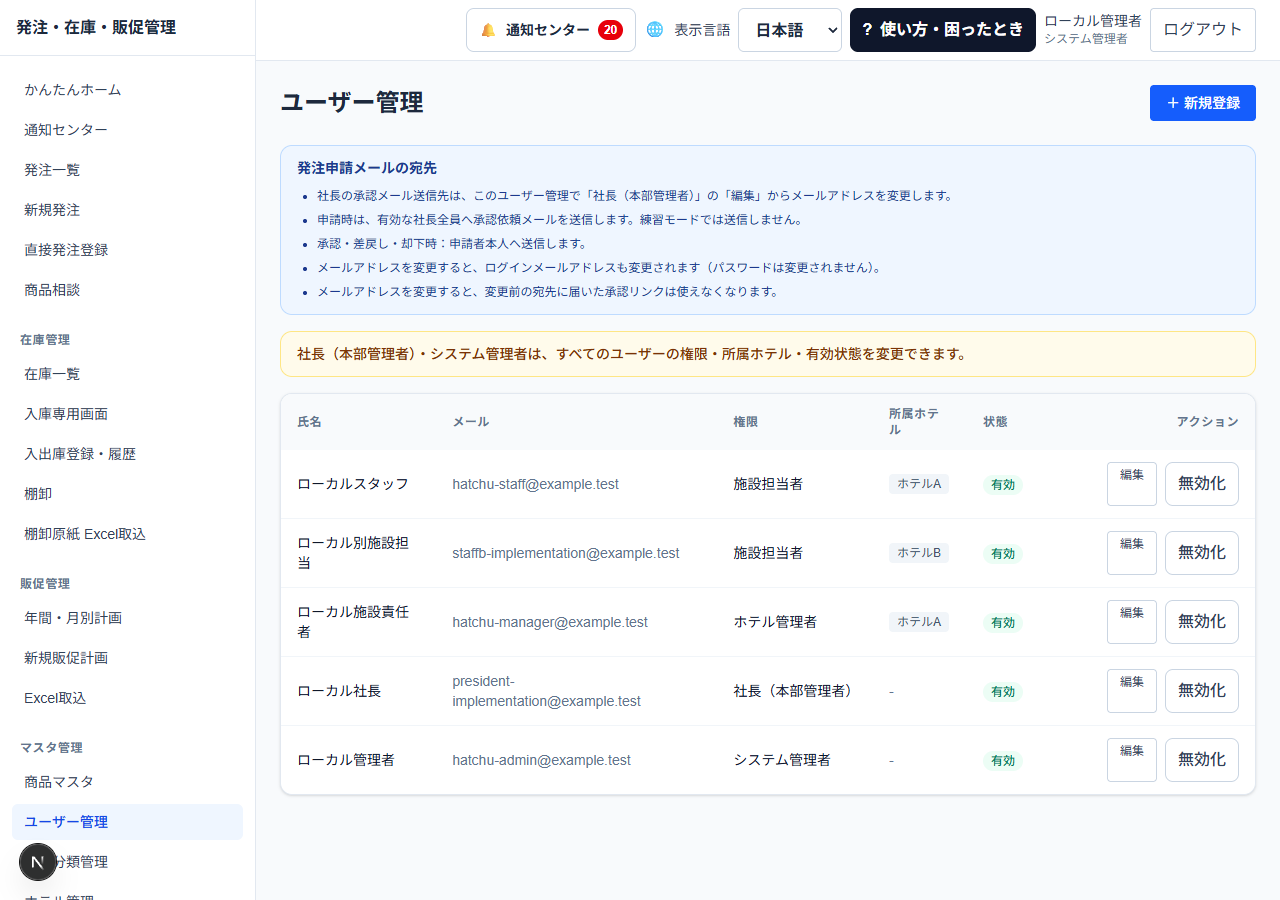The image size is (1280, 900).
Task: Open 在庫一覧 in sidebar
Action: (127, 374)
